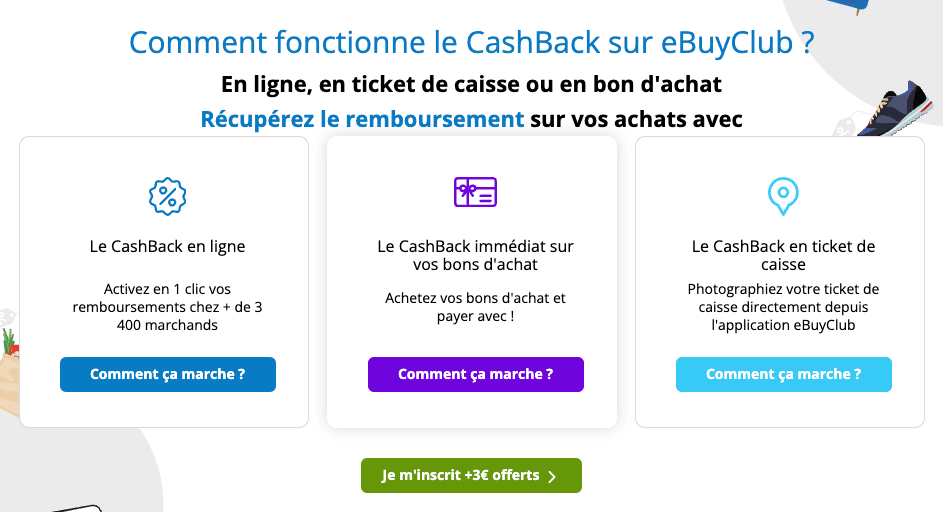This screenshot has width=943, height=512.
Task: Sign up via "Je m'inscrit +3€ offerts"
Action: (460, 476)
